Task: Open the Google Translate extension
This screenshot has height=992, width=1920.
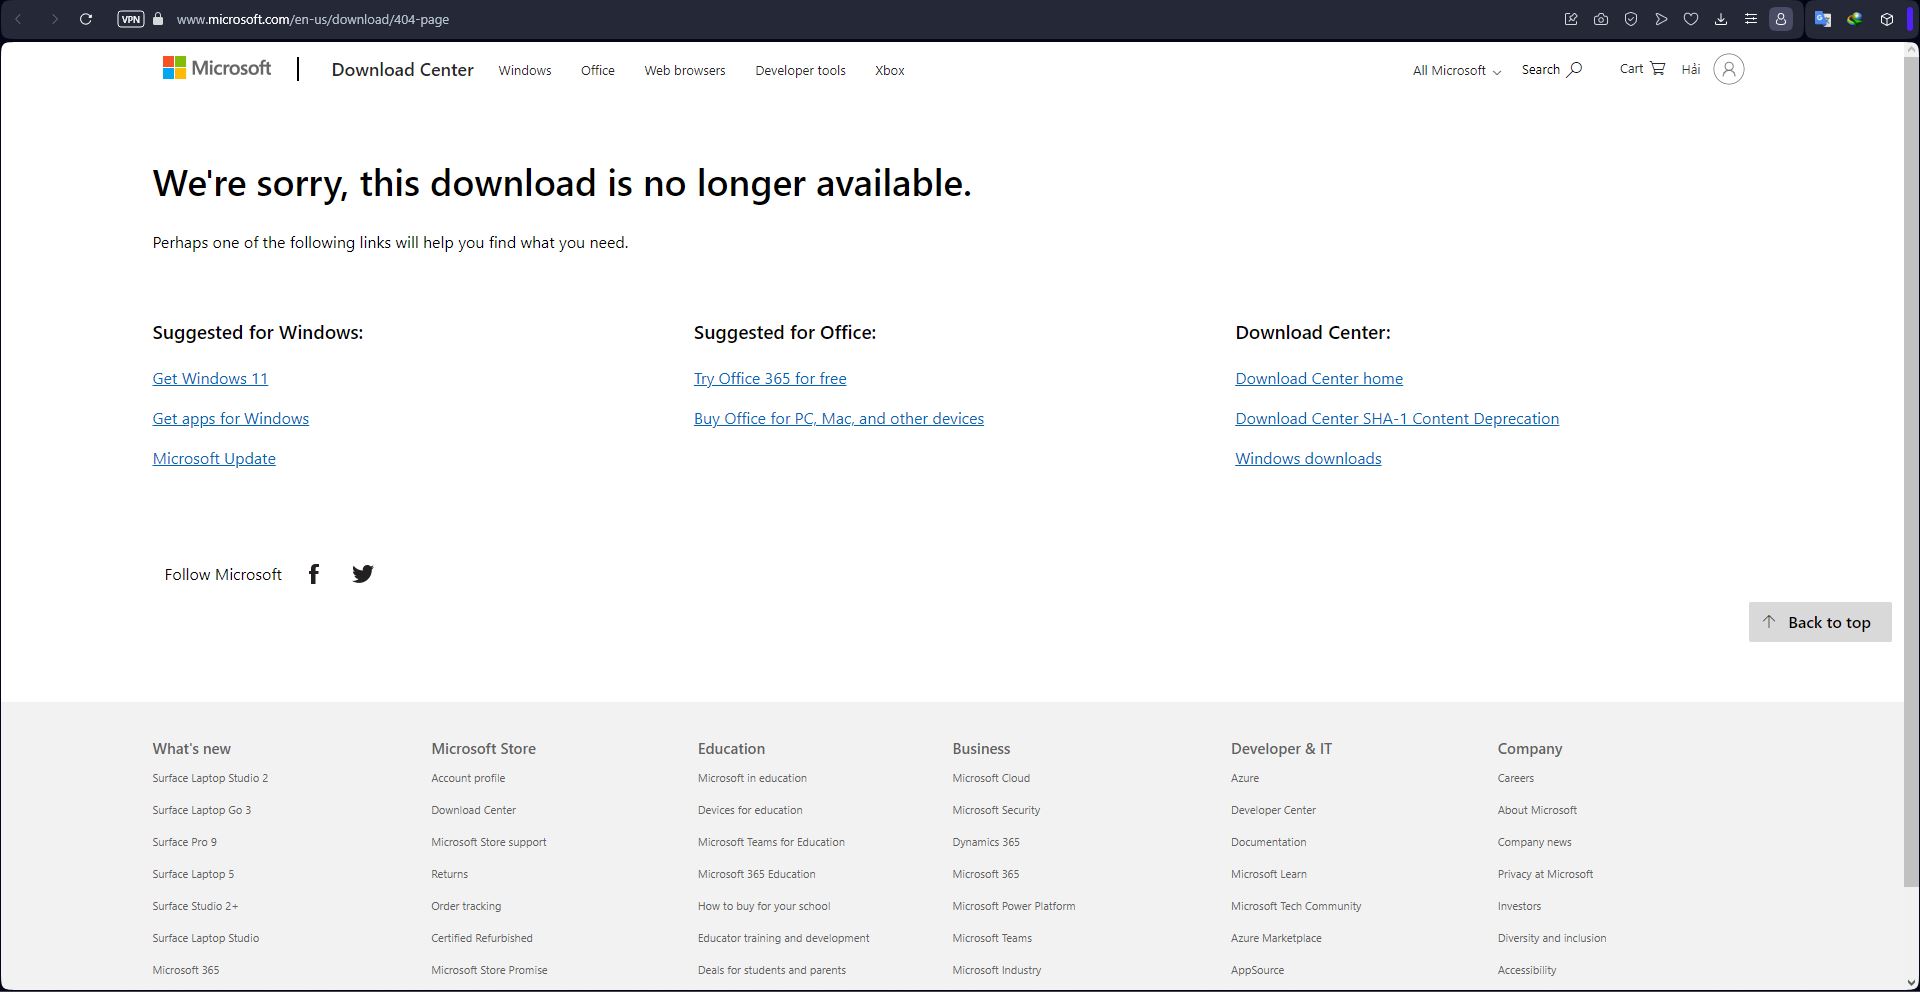Action: pyautogui.click(x=1822, y=19)
